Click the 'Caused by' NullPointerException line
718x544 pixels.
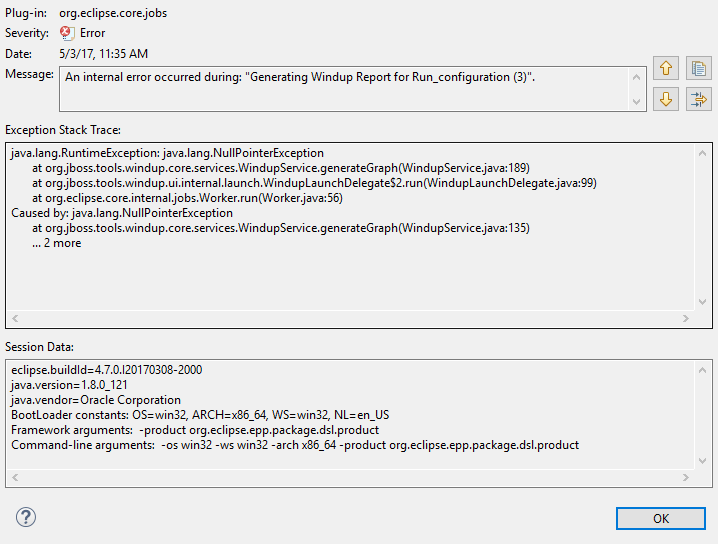[x=122, y=213]
